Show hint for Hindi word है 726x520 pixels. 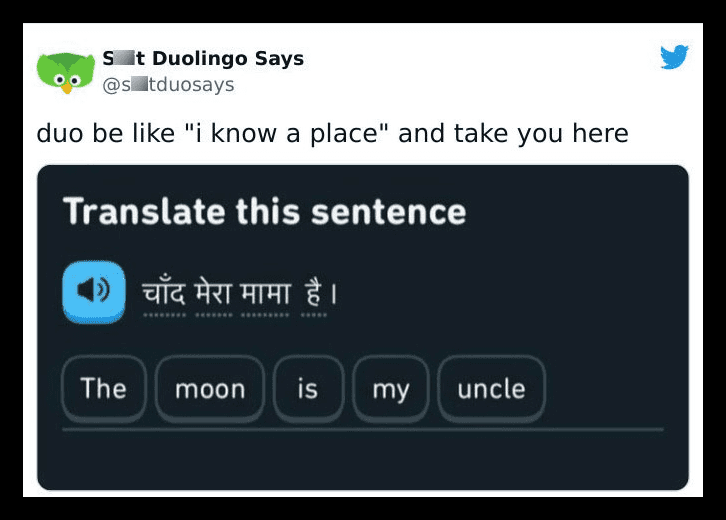coord(313,294)
